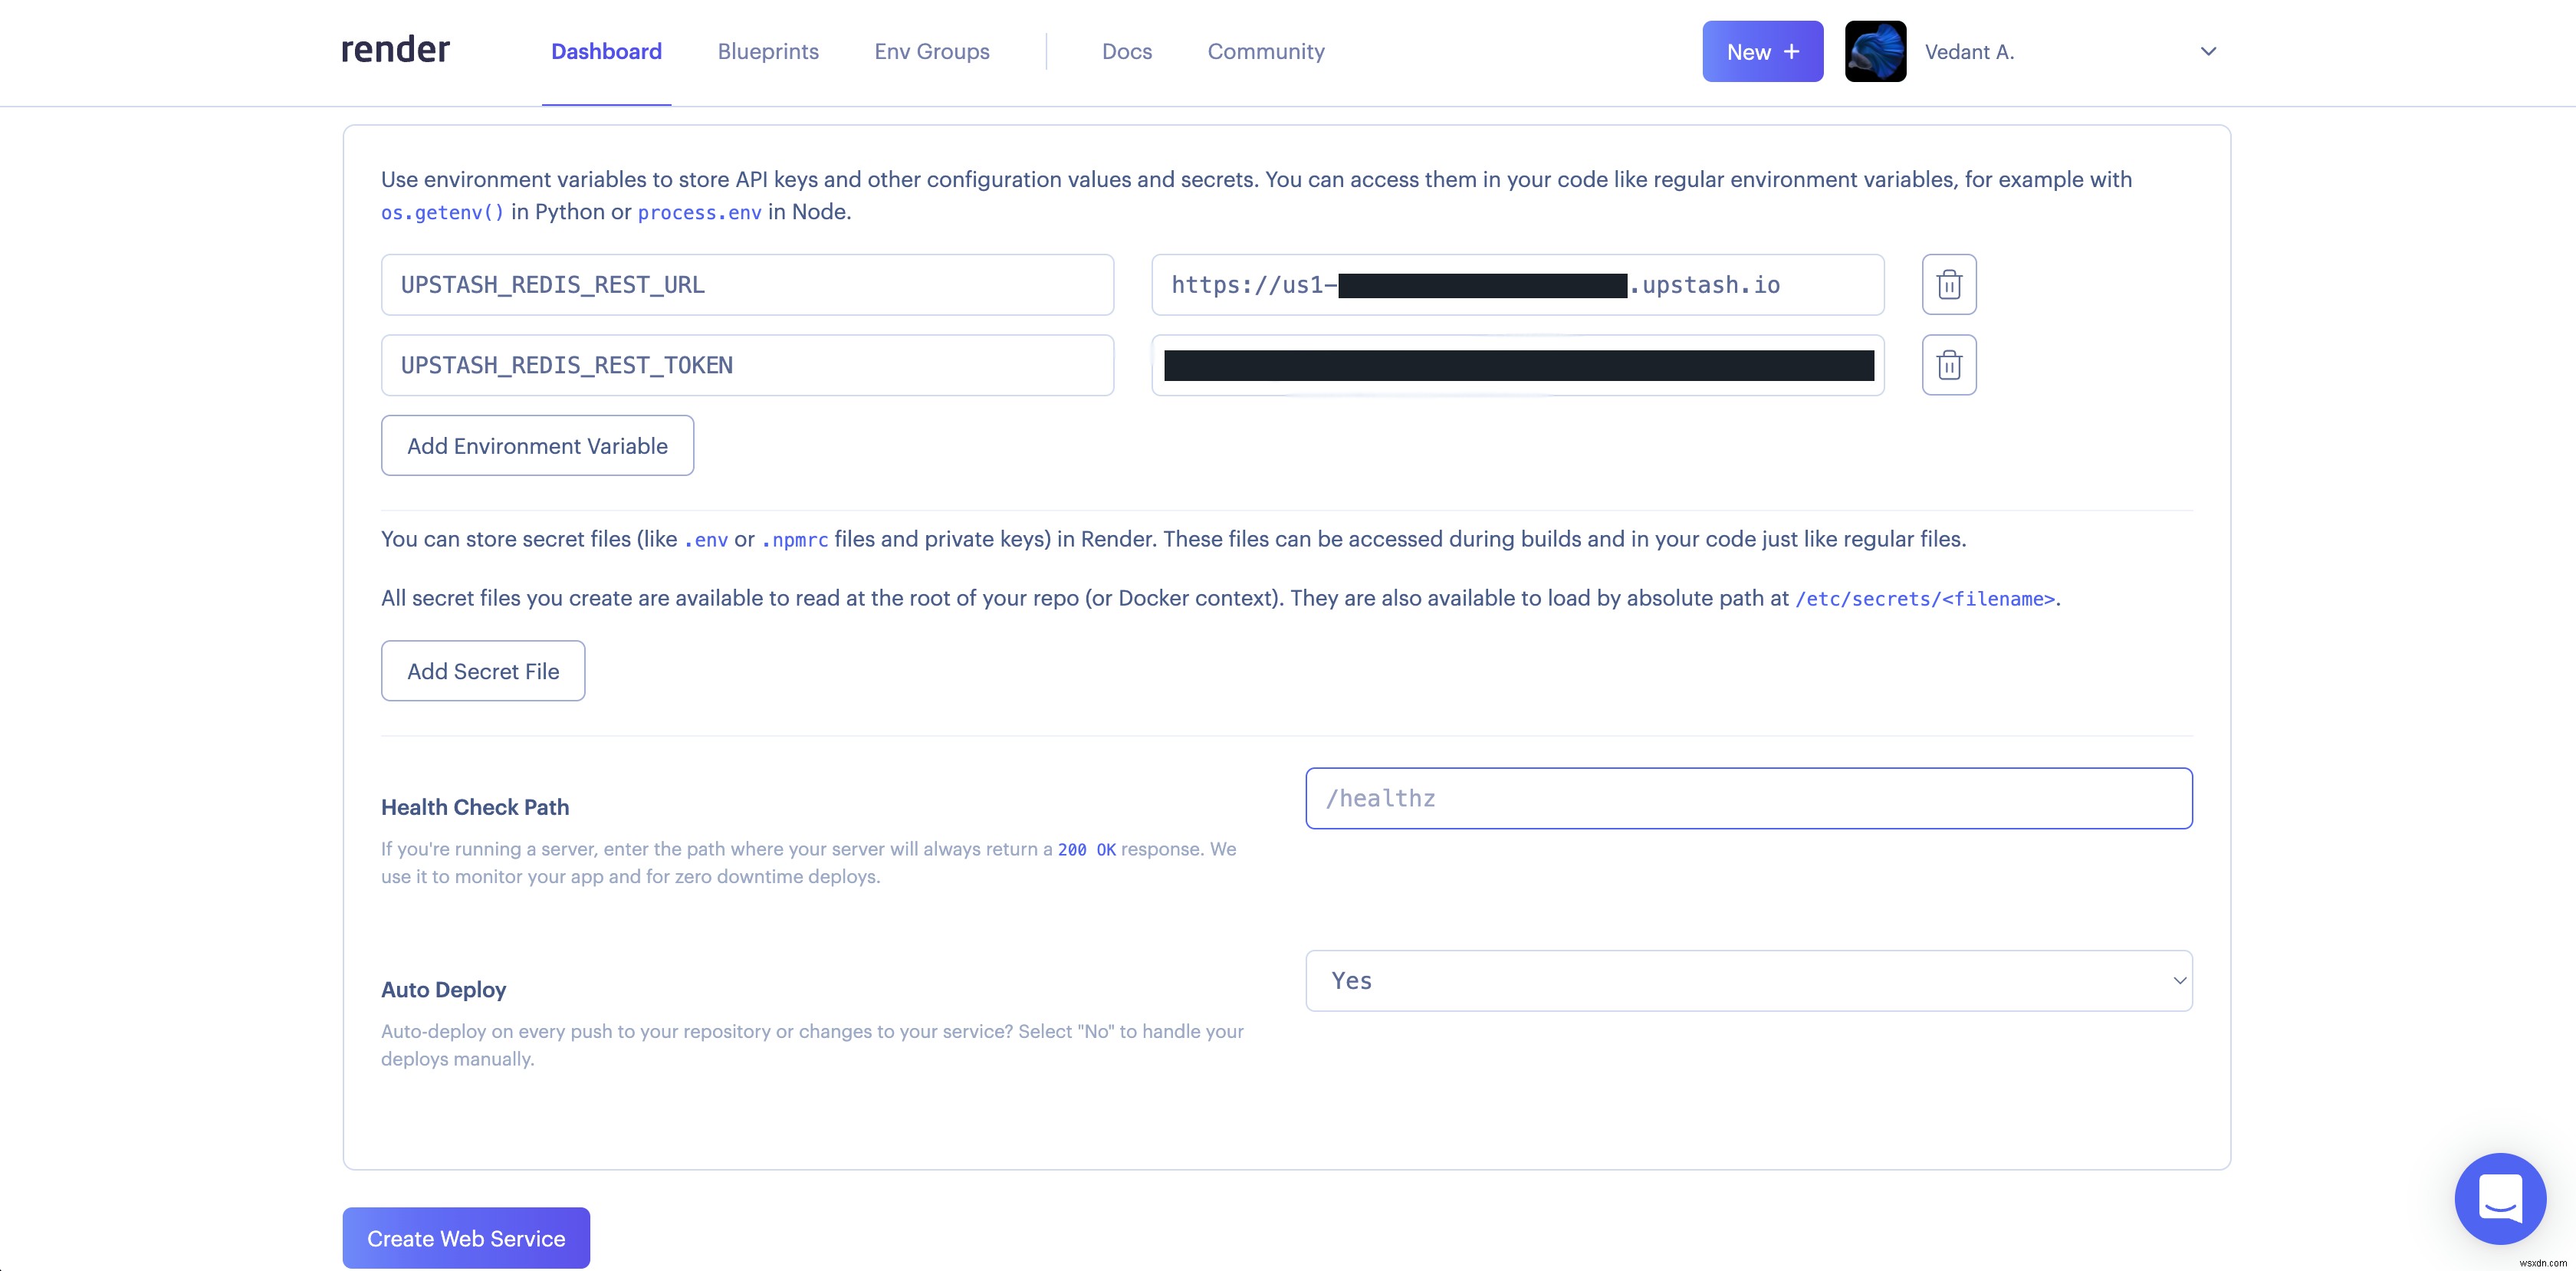
Task: Delete the UPSTASH_REDIS_REST_URL variable with its trash icon
Action: pos(1949,285)
